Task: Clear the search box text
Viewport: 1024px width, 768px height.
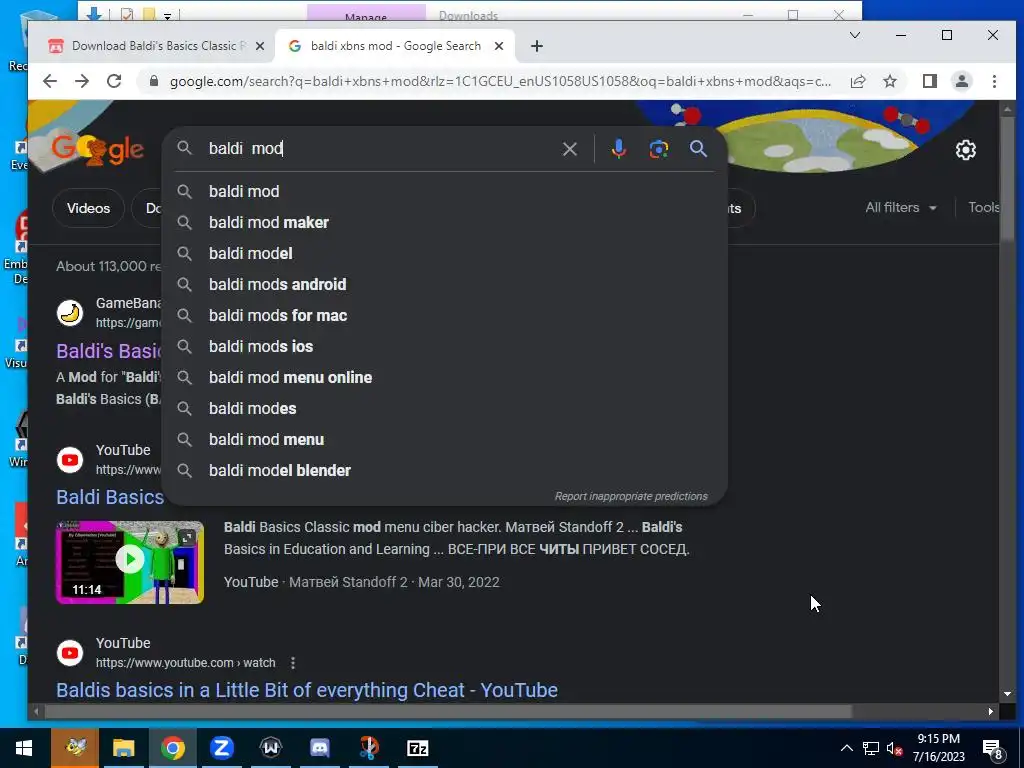Action: coord(569,149)
